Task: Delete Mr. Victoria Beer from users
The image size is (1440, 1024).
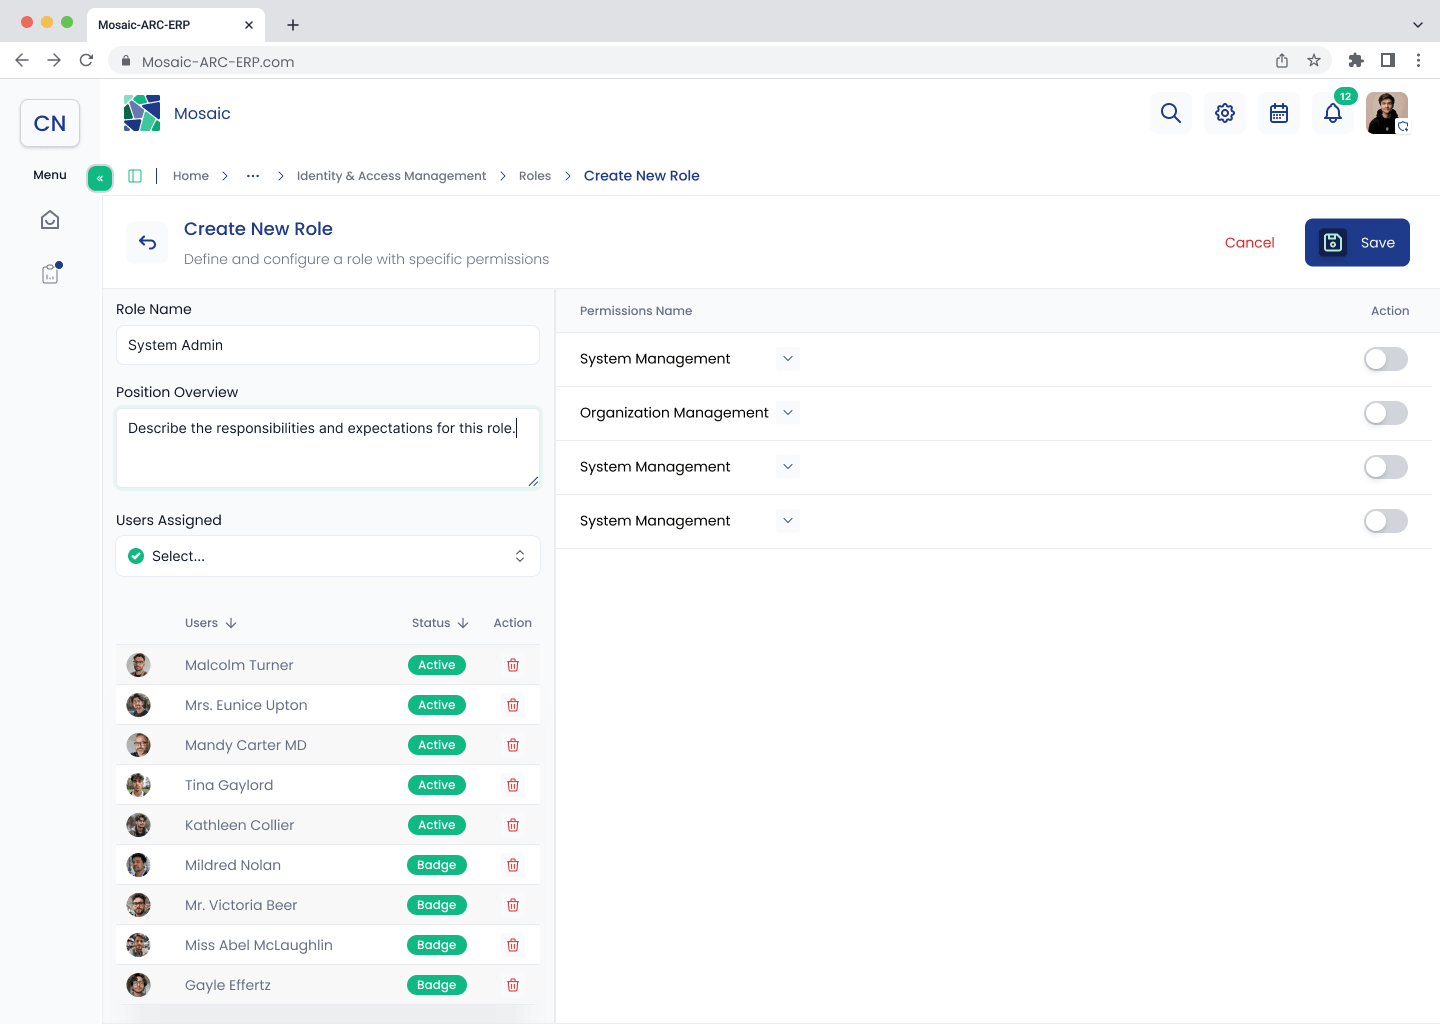Action: 513,905
